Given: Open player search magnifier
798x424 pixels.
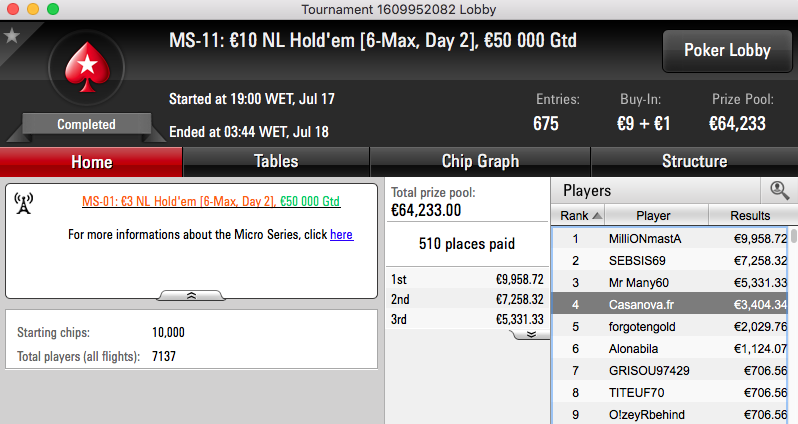Looking at the screenshot, I should (x=779, y=190).
